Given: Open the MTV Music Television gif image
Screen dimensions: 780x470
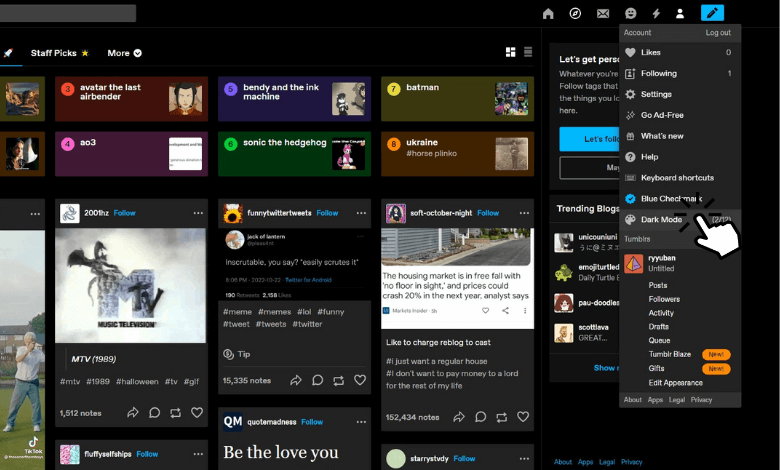Looking at the screenshot, I should (130, 285).
